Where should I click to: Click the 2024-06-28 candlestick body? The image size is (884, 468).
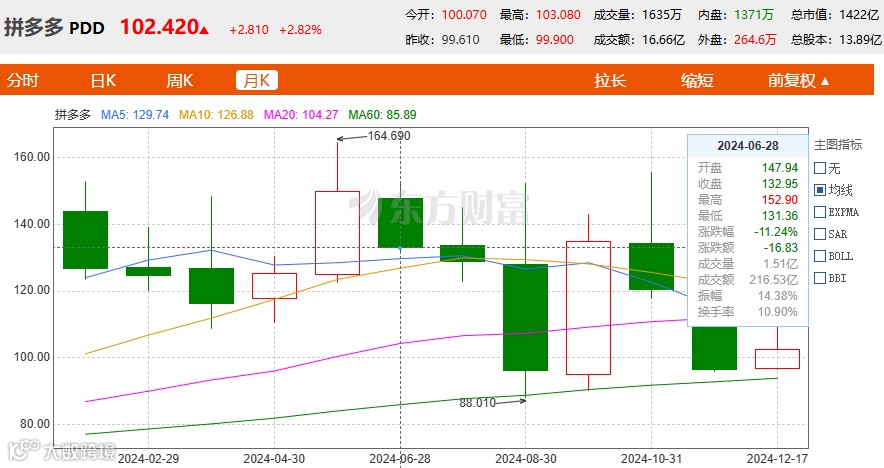[x=400, y=223]
